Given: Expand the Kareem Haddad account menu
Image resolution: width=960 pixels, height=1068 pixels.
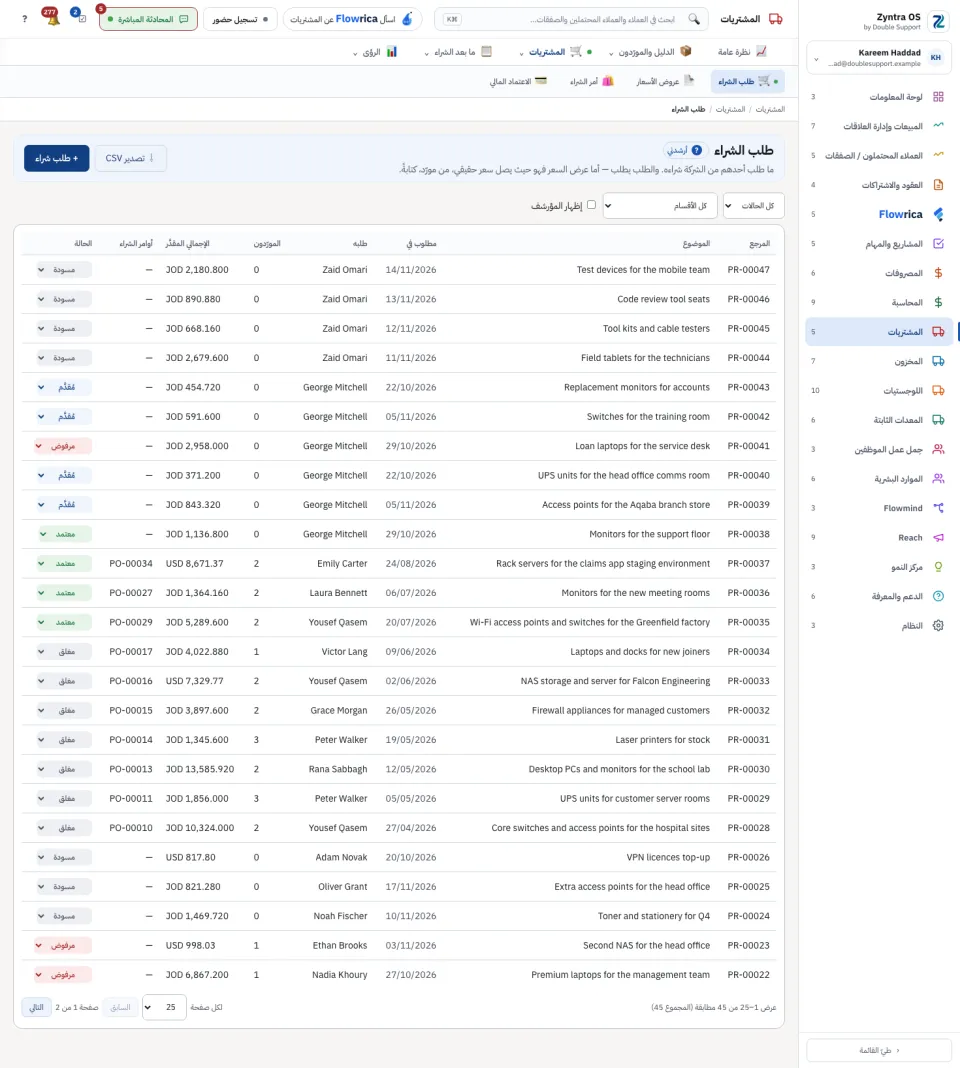Looking at the screenshot, I should click(878, 58).
